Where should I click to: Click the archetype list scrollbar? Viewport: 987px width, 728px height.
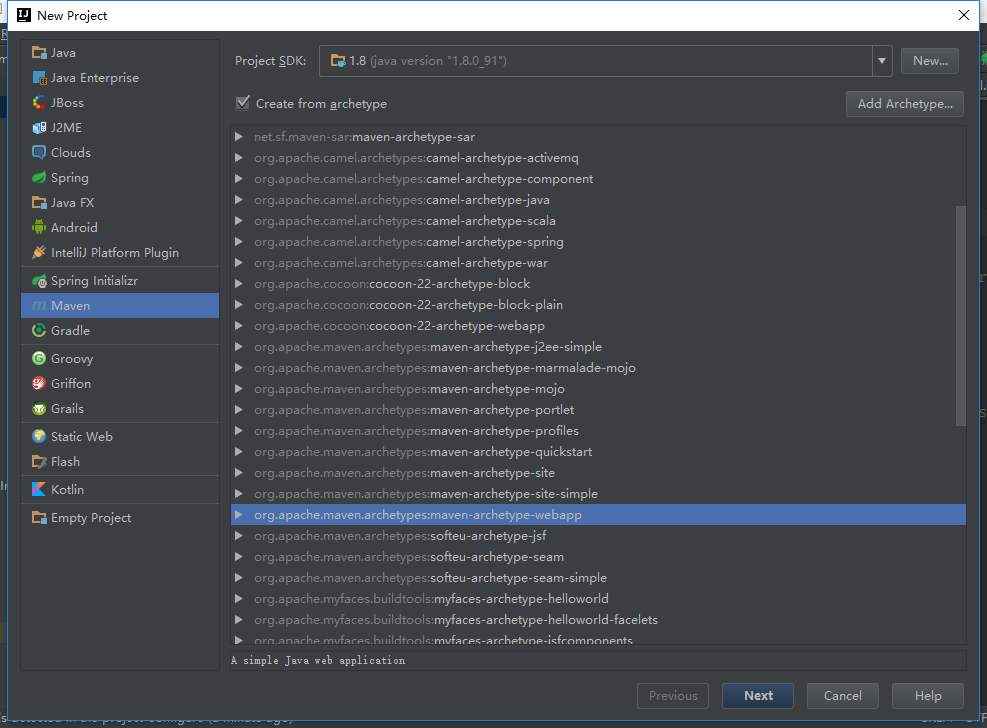click(x=961, y=316)
